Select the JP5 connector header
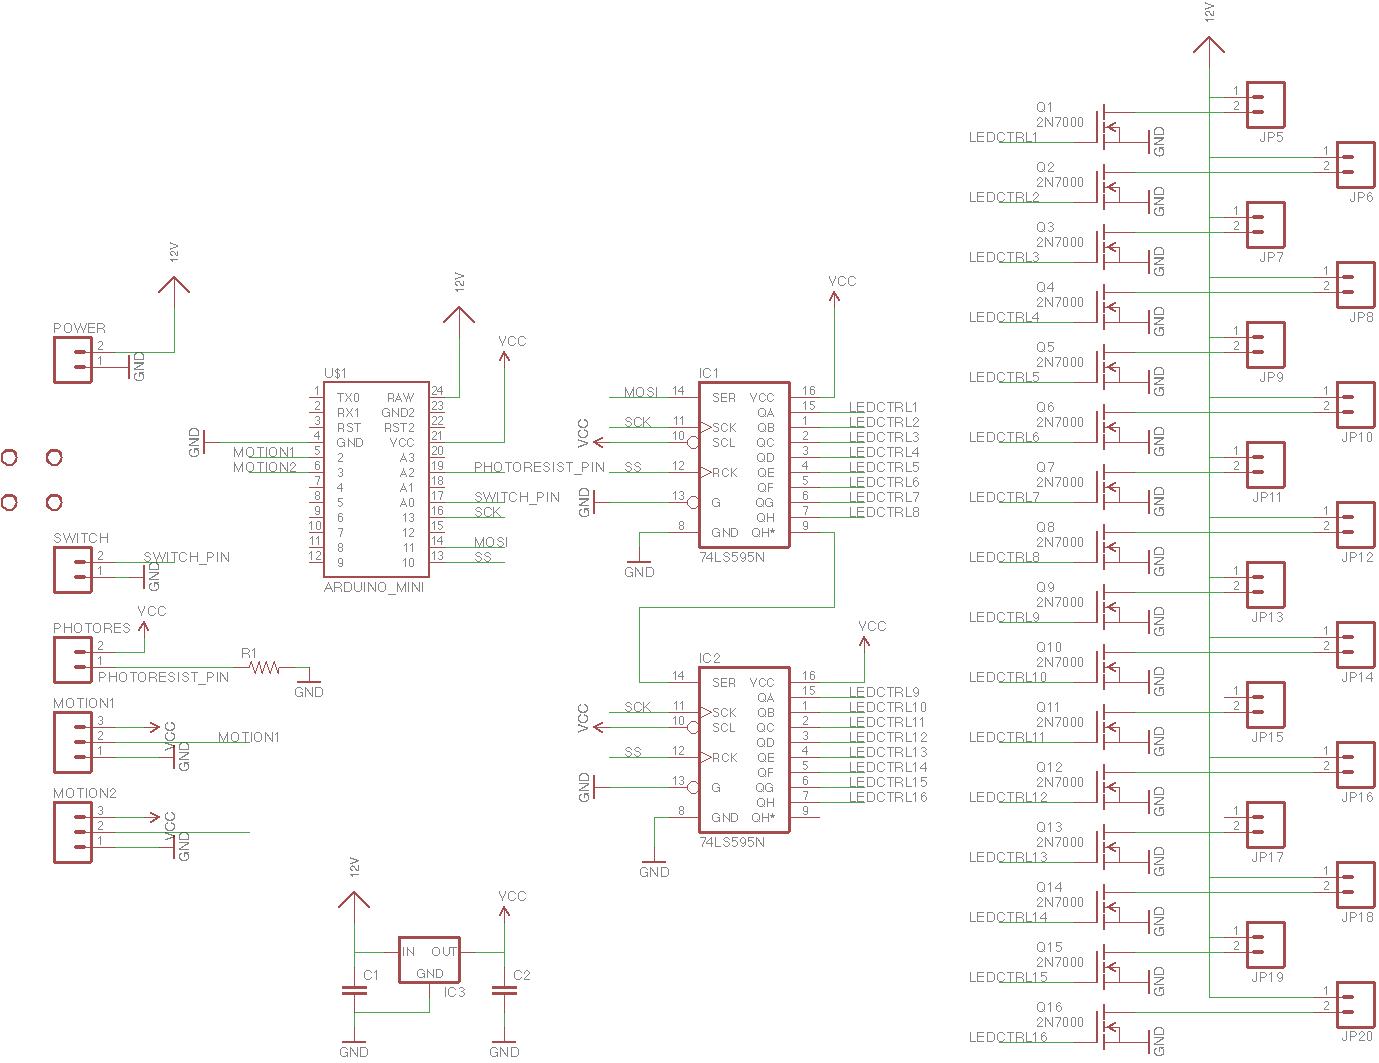The image size is (1379, 1063). tap(1265, 105)
